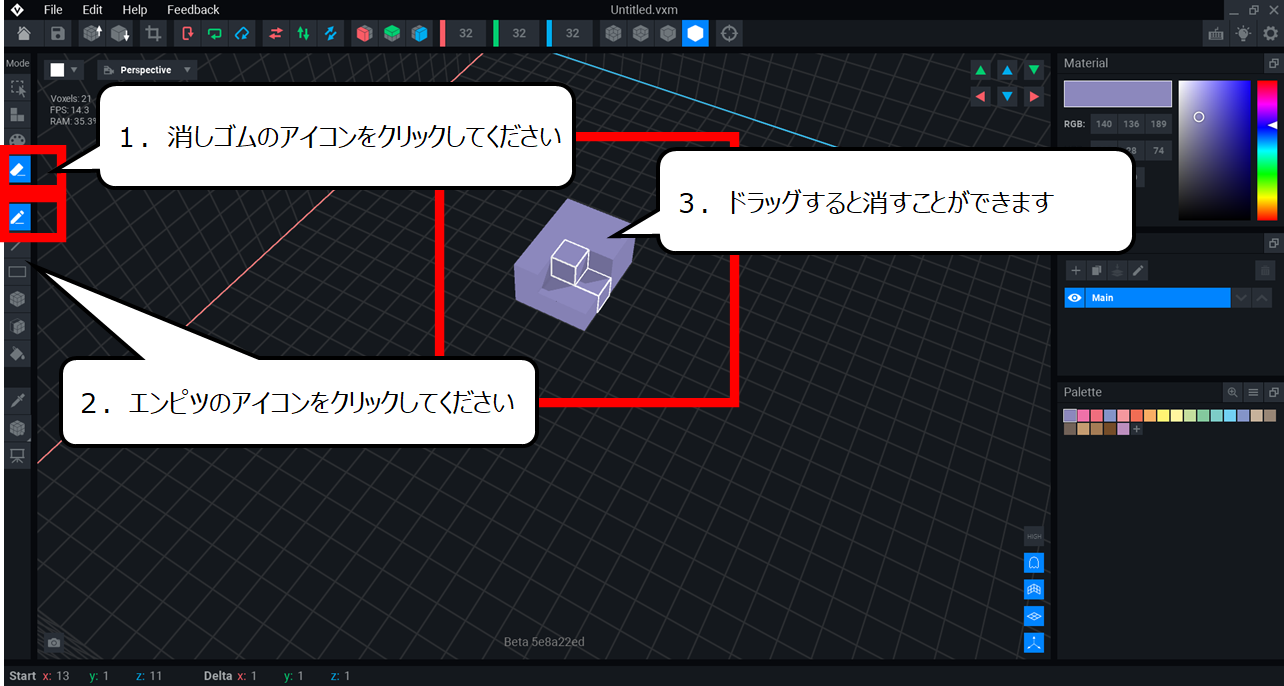Click the cube with up arrow icon
Viewport: 1284px width, 686px height.
click(x=92, y=33)
